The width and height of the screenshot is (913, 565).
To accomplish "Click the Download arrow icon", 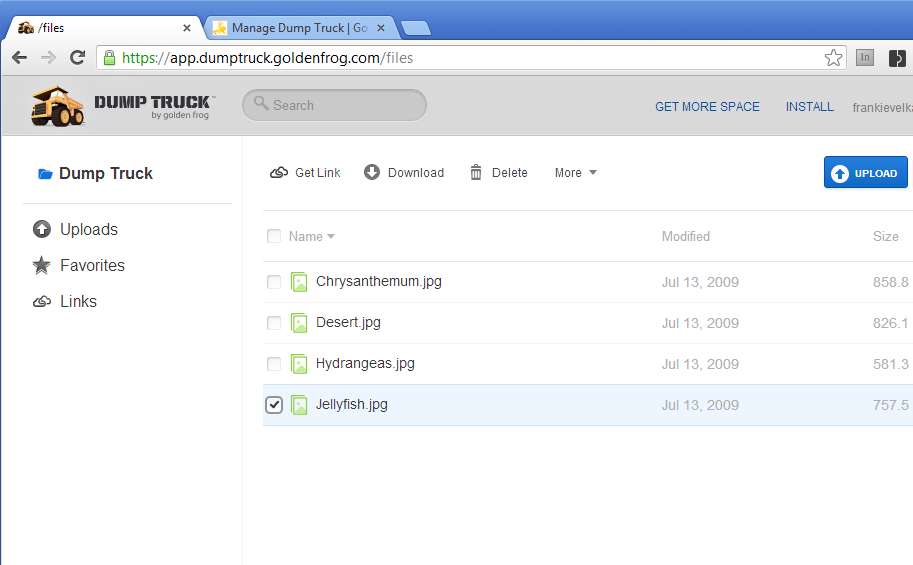I will coord(371,172).
